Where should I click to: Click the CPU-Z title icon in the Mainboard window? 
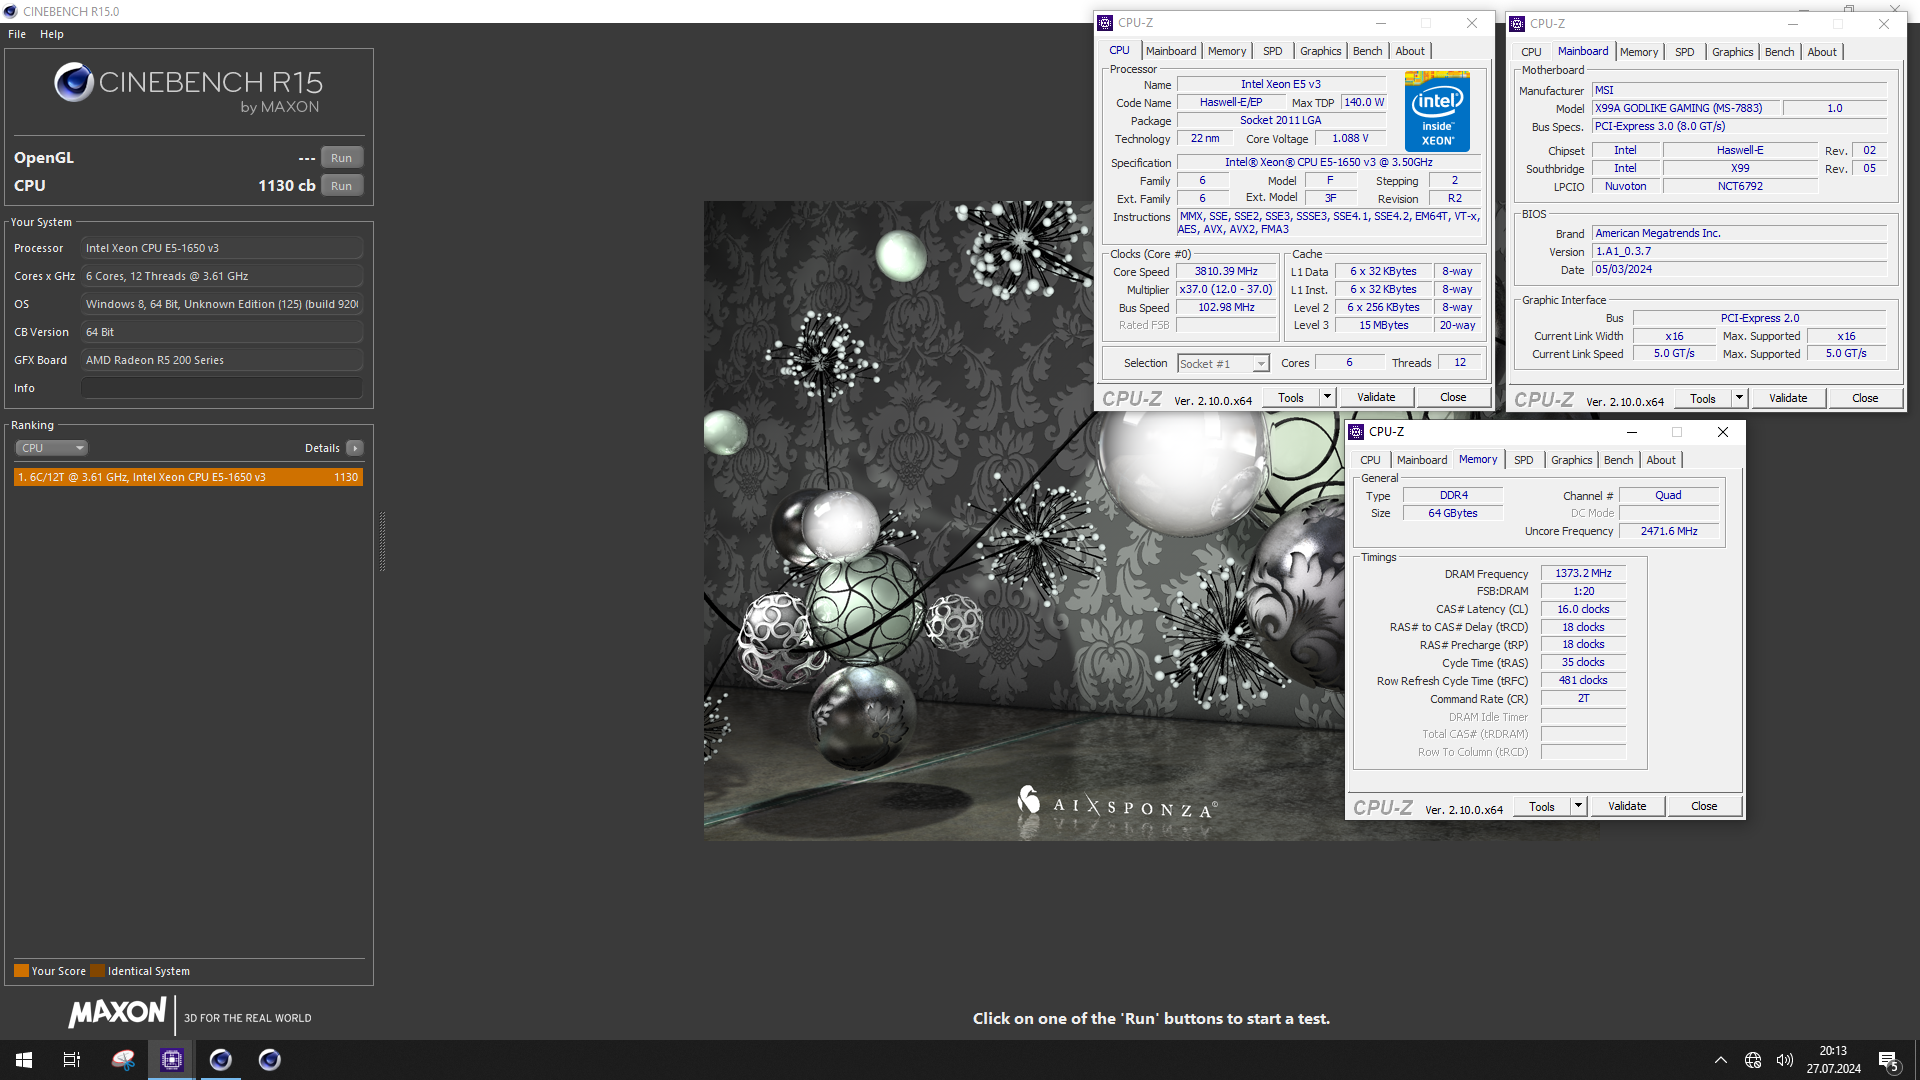(x=1517, y=24)
